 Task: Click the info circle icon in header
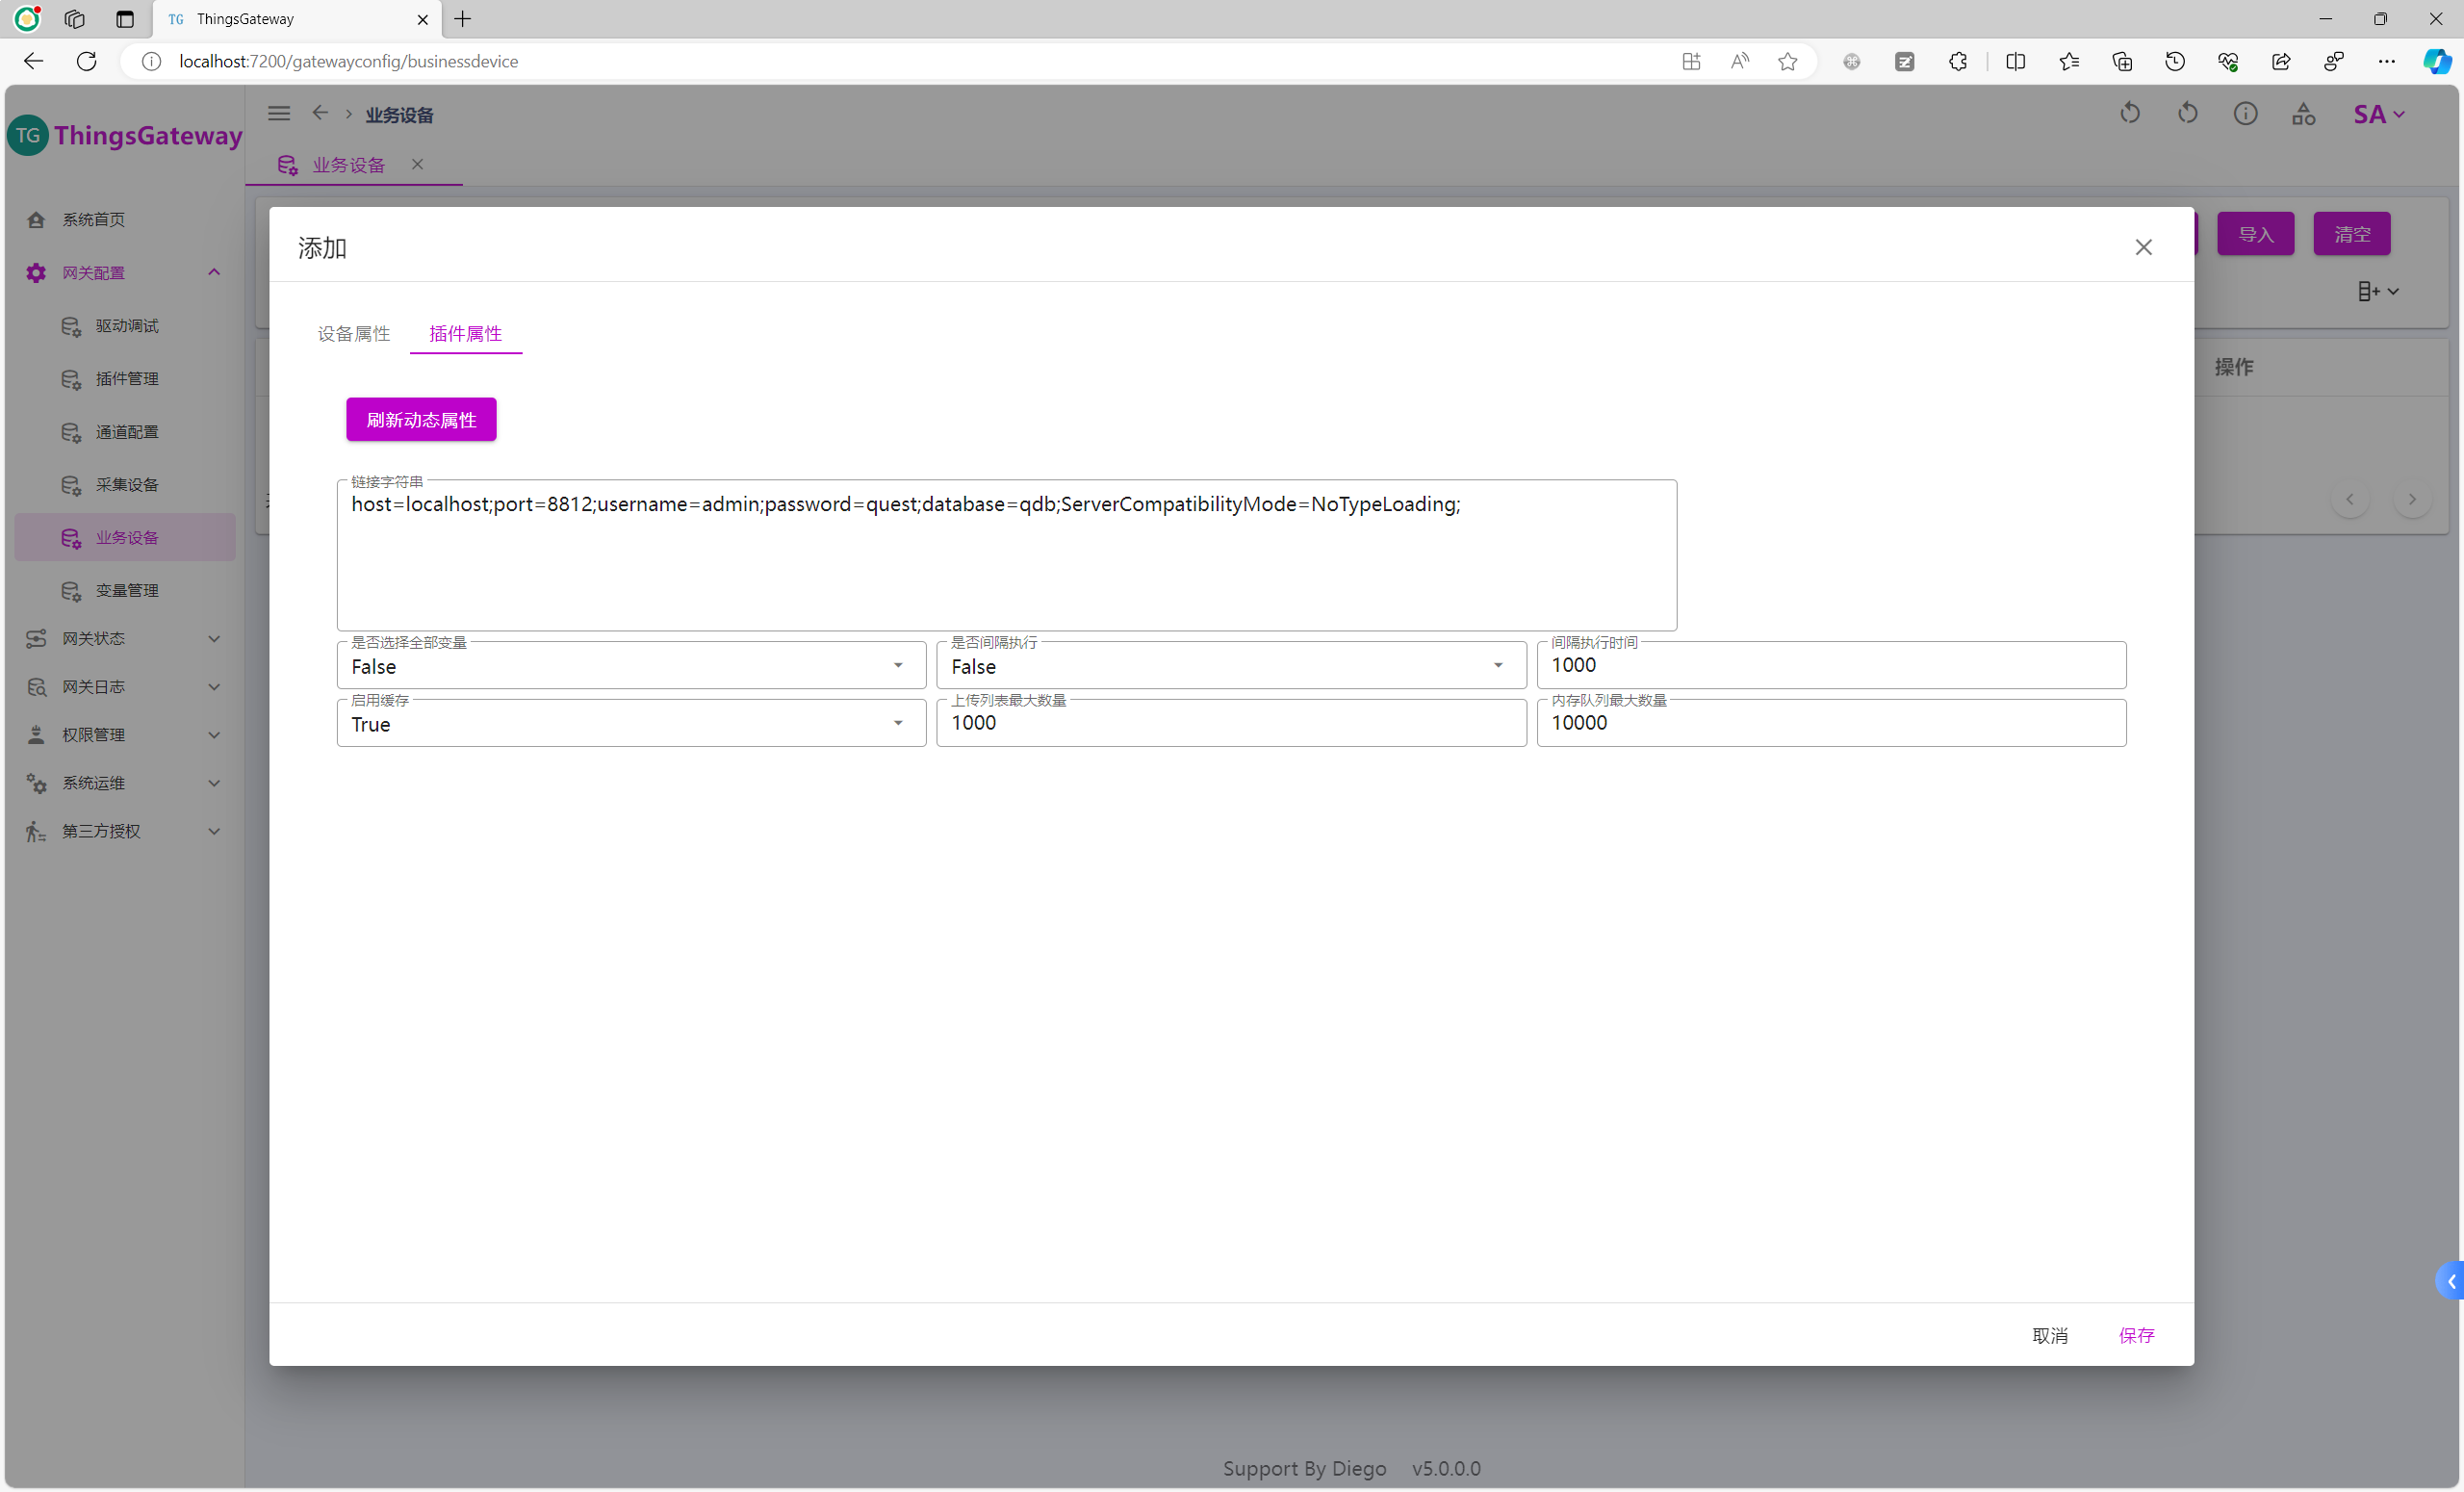coord(2245,114)
